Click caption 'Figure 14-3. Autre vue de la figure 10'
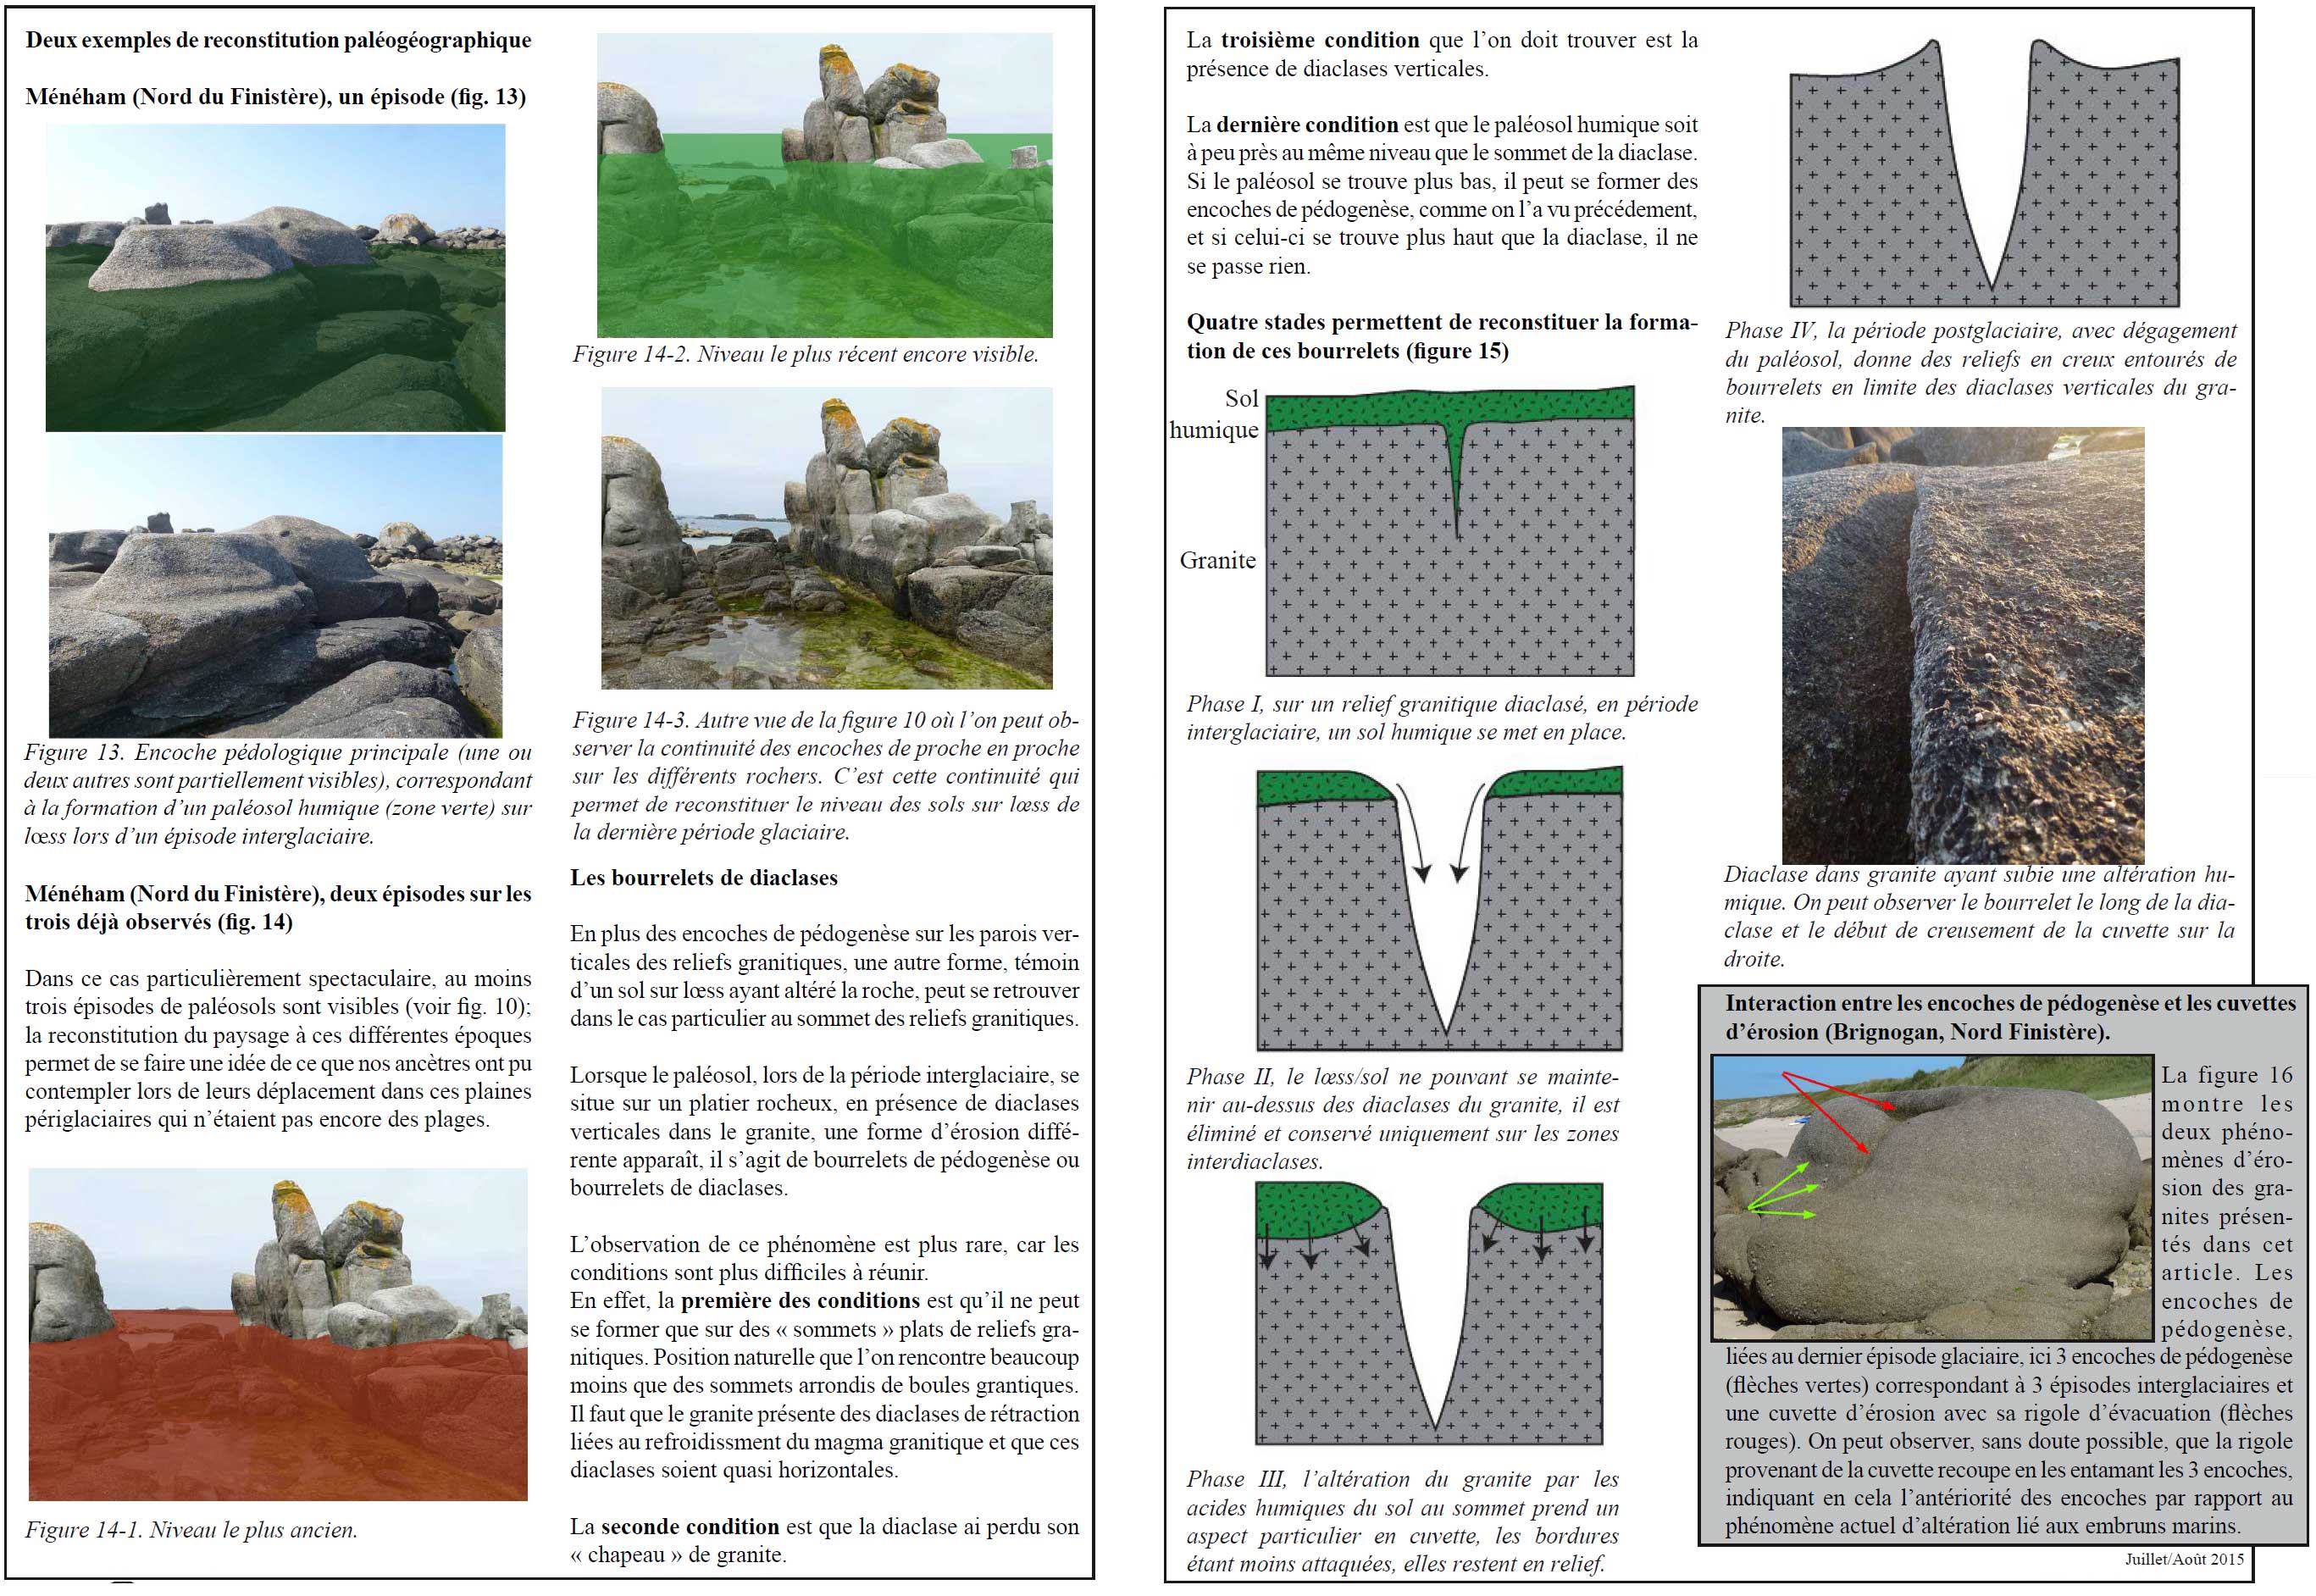2316x1596 pixels. [x=825, y=776]
